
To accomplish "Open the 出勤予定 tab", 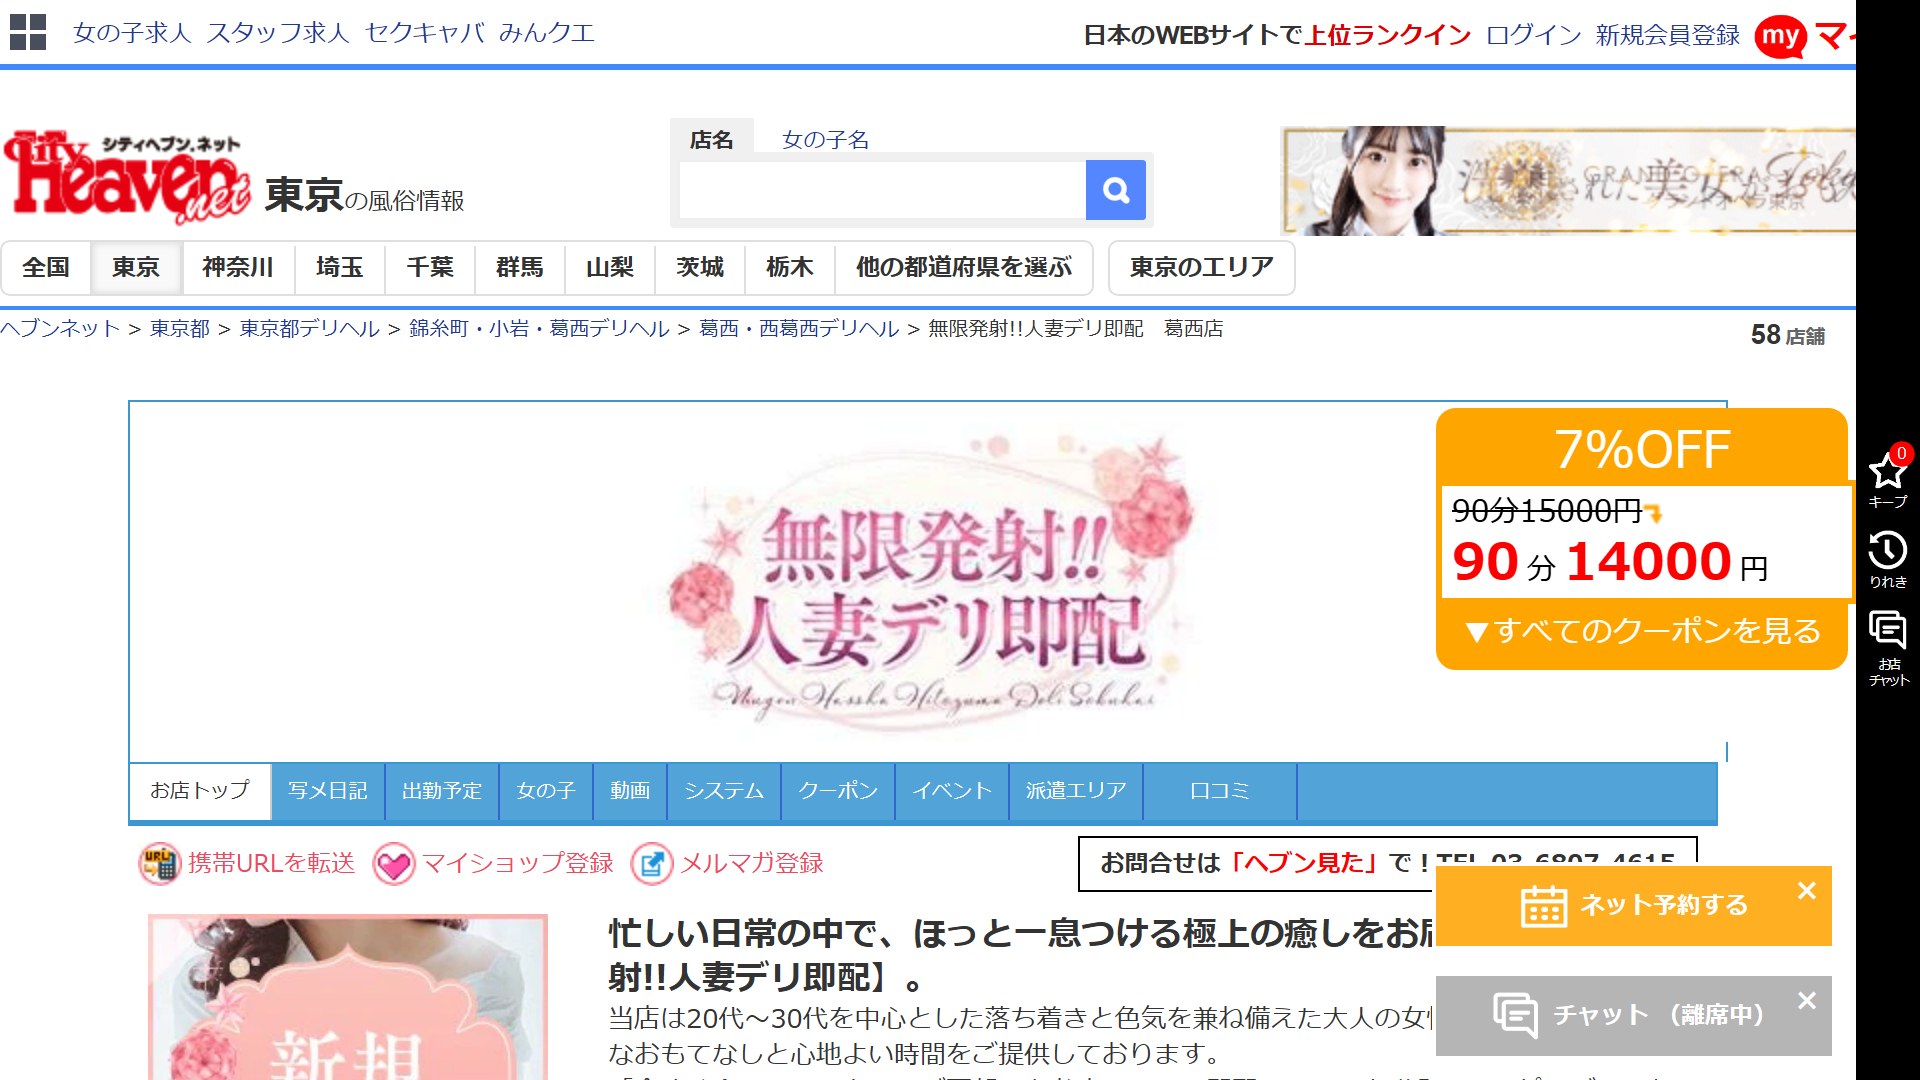I will (442, 791).
